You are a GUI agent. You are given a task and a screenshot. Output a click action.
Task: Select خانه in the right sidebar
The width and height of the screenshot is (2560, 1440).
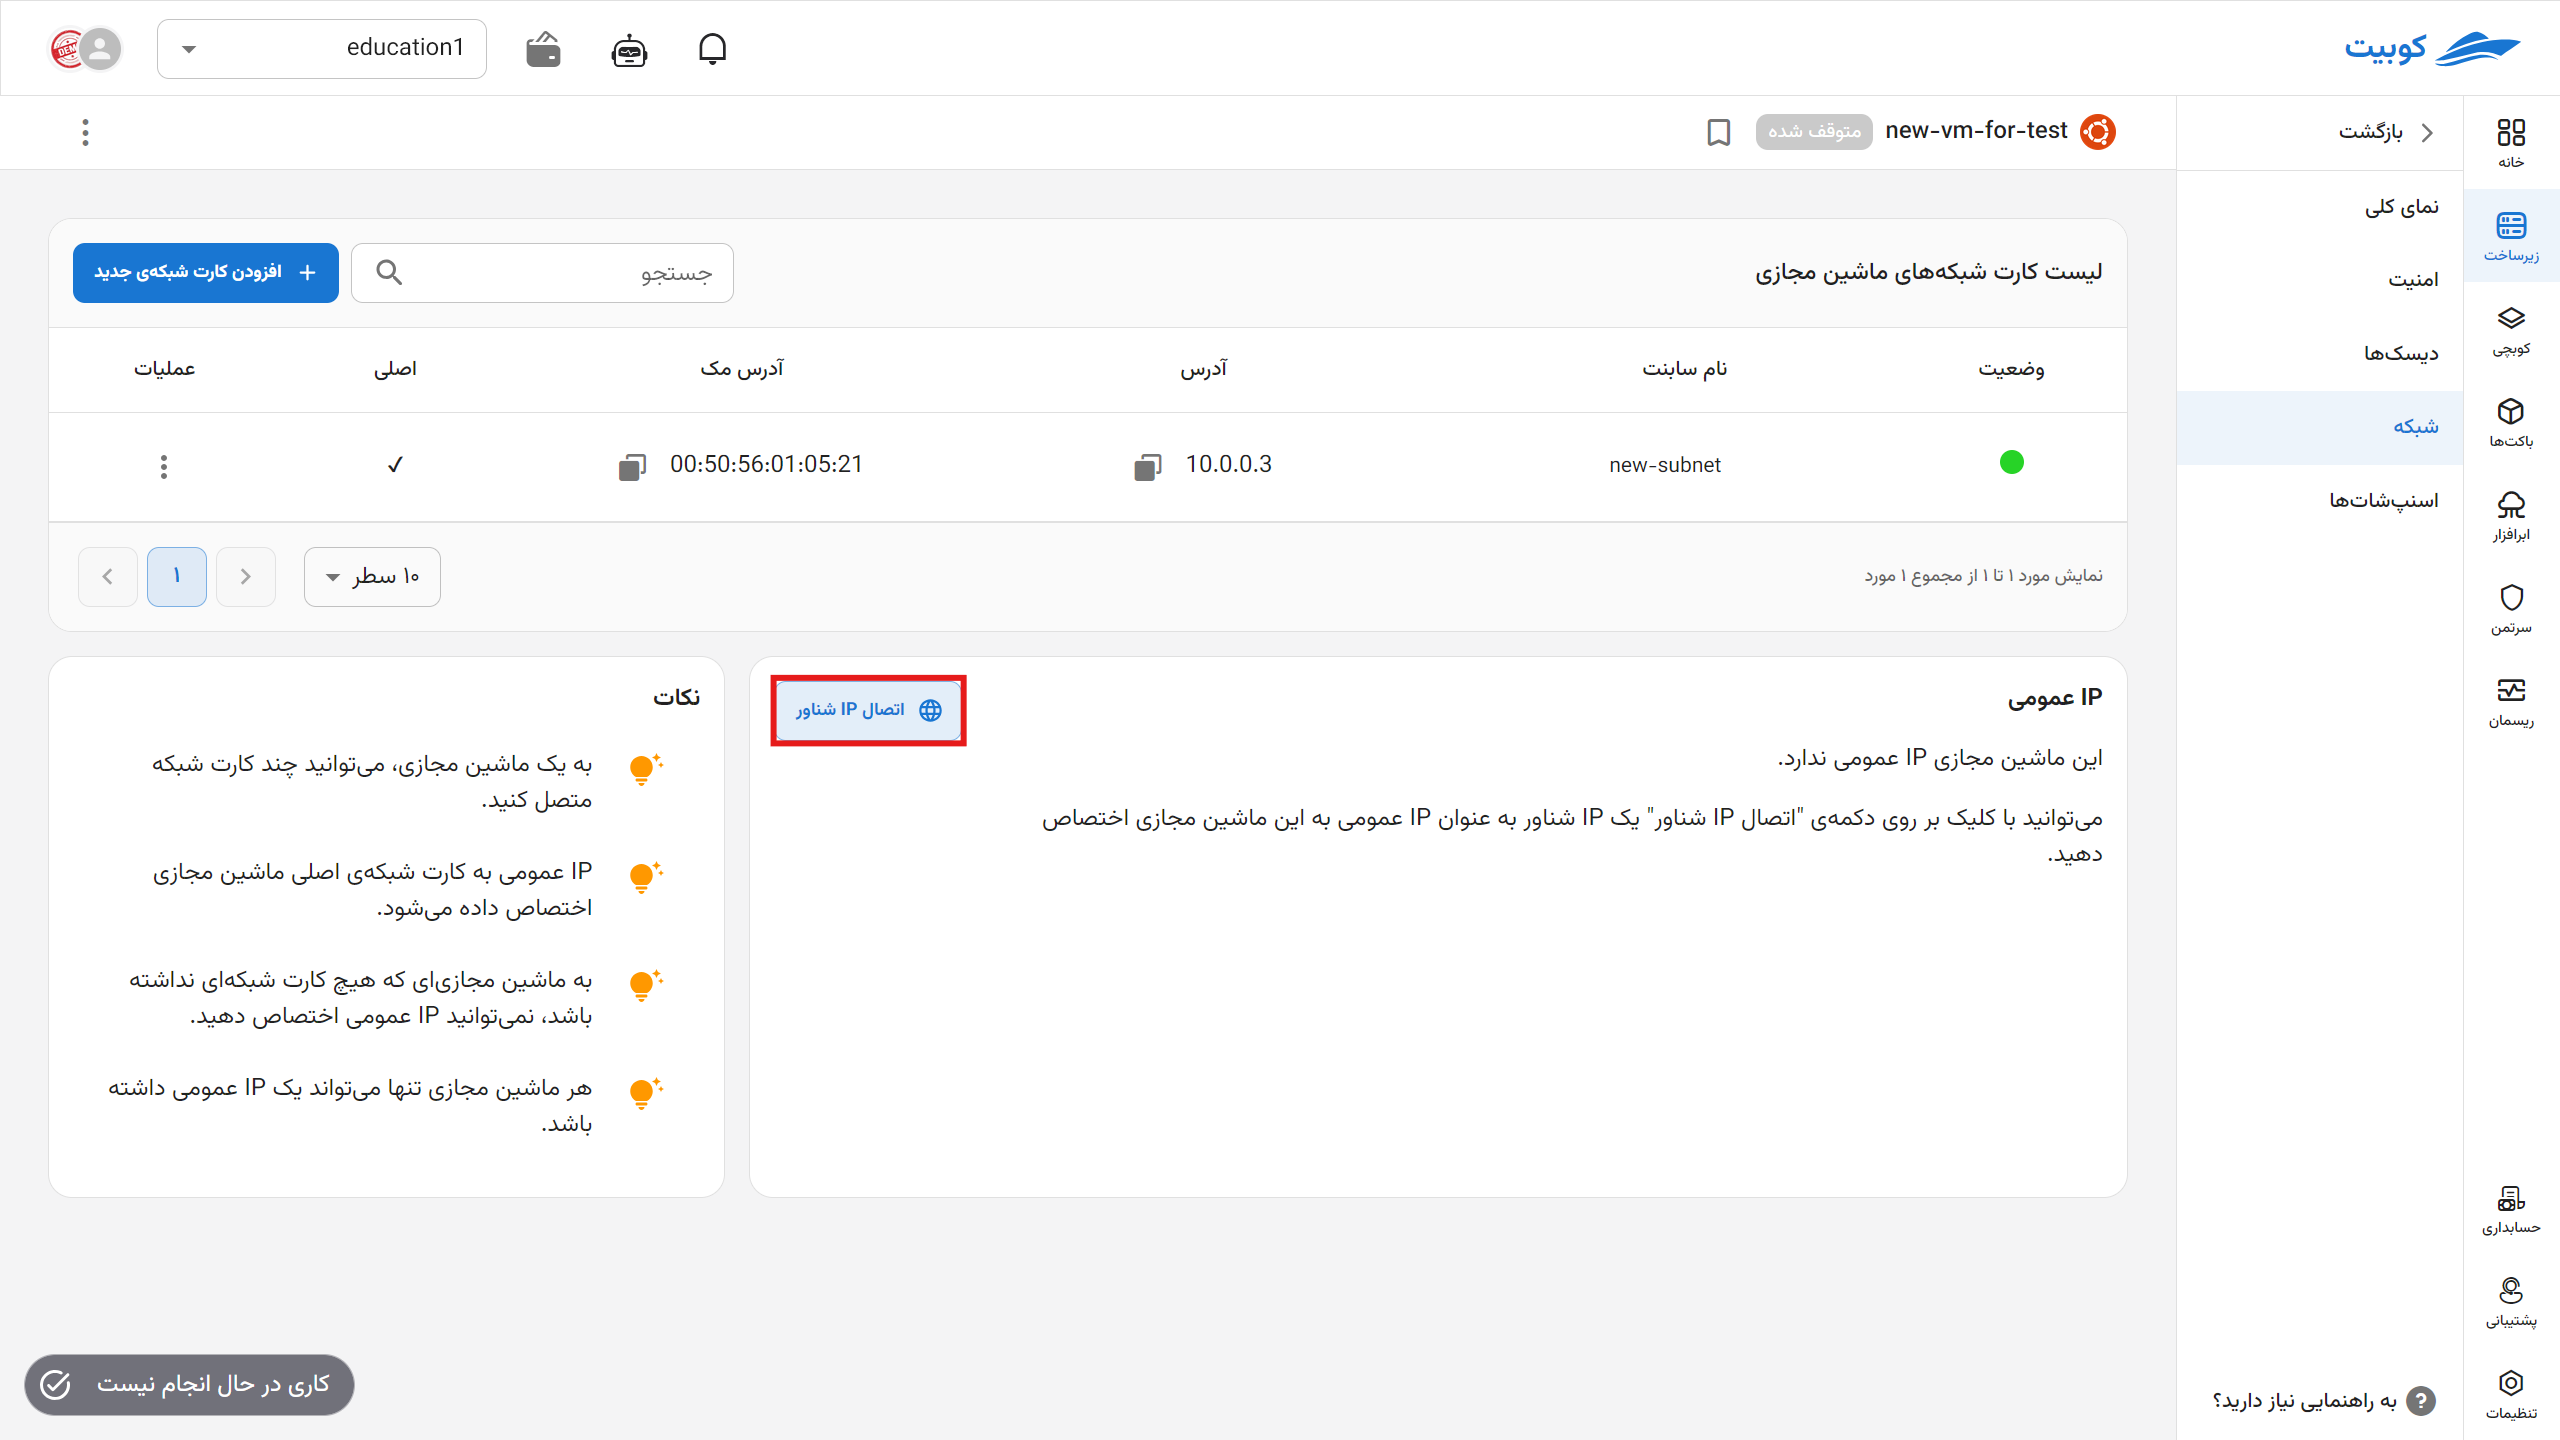tap(2512, 138)
